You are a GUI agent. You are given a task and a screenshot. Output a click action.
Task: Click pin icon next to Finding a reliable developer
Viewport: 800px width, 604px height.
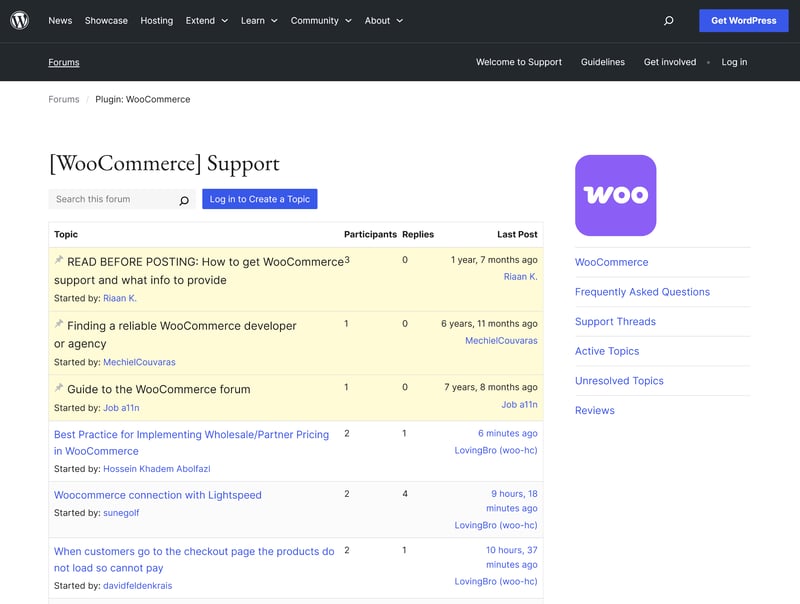tap(59, 325)
